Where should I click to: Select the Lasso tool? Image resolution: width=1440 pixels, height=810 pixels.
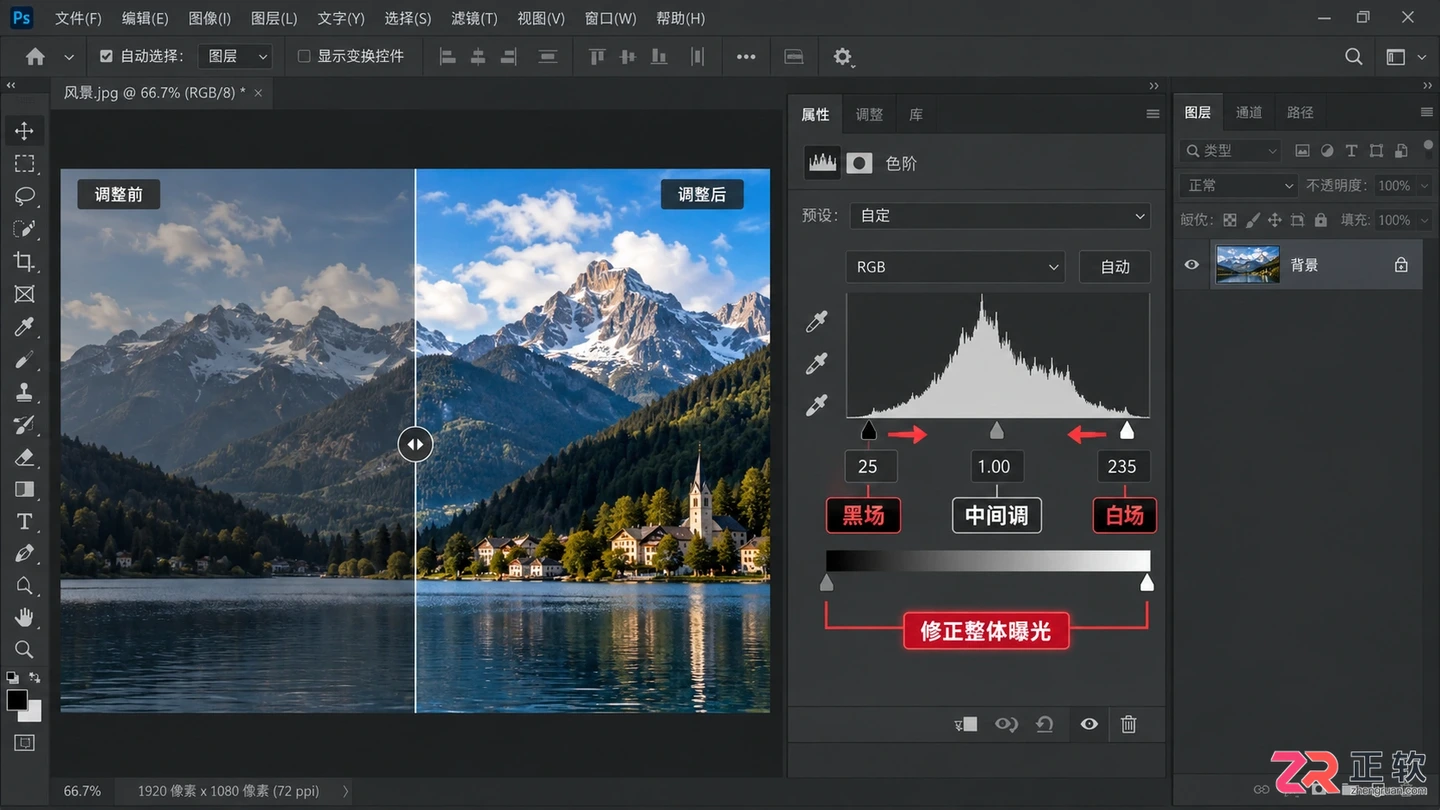pyautogui.click(x=24, y=196)
